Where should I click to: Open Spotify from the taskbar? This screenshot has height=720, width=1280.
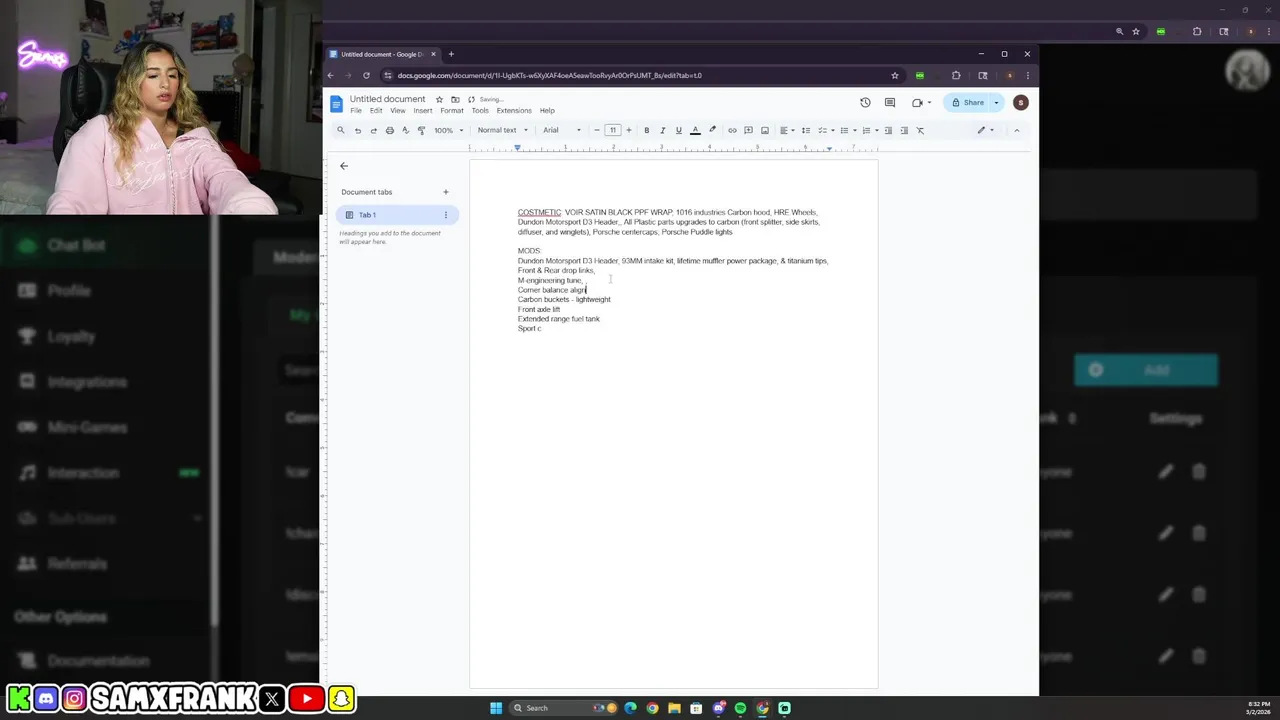click(x=740, y=708)
